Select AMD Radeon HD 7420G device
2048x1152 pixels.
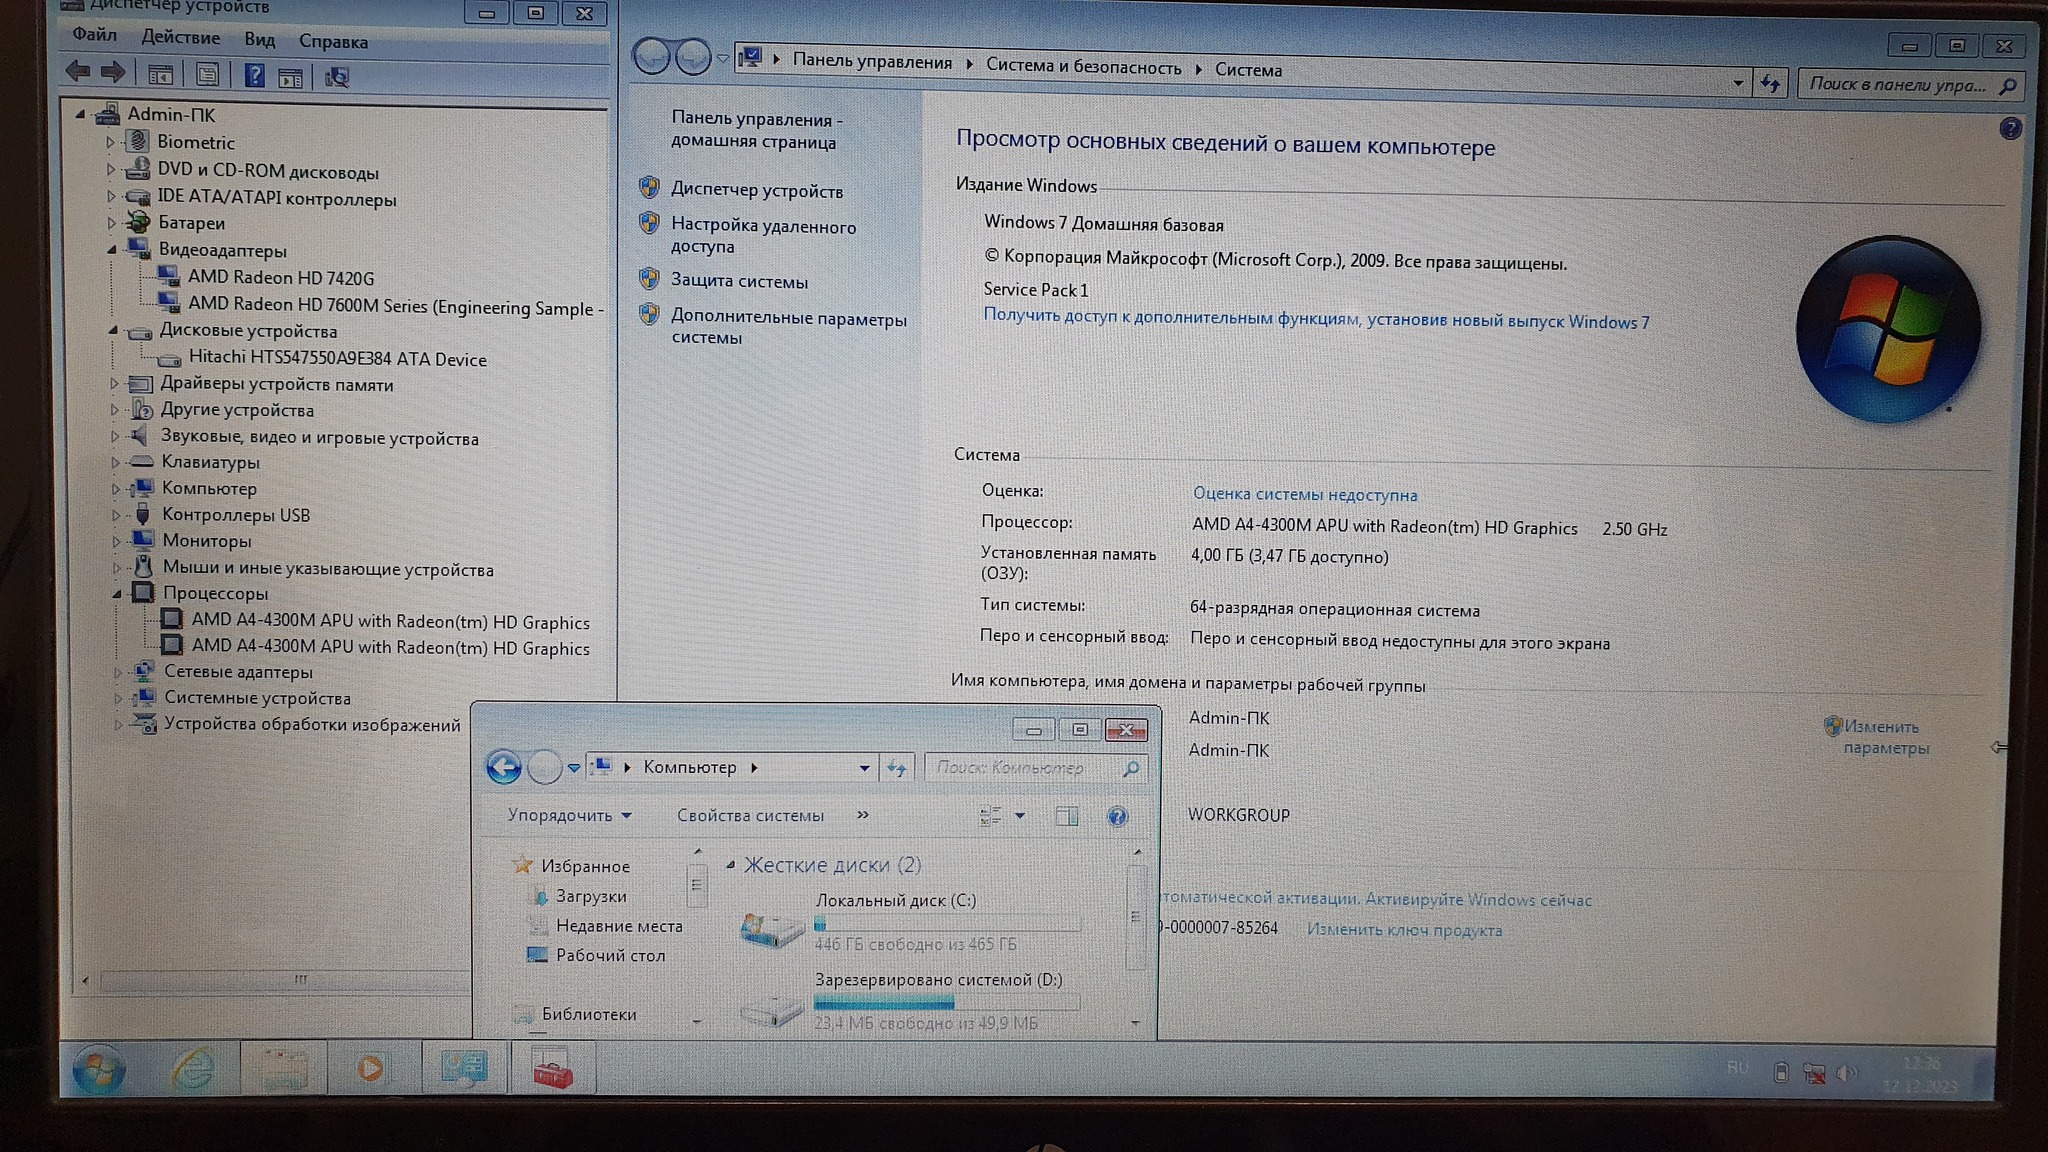pos(280,277)
